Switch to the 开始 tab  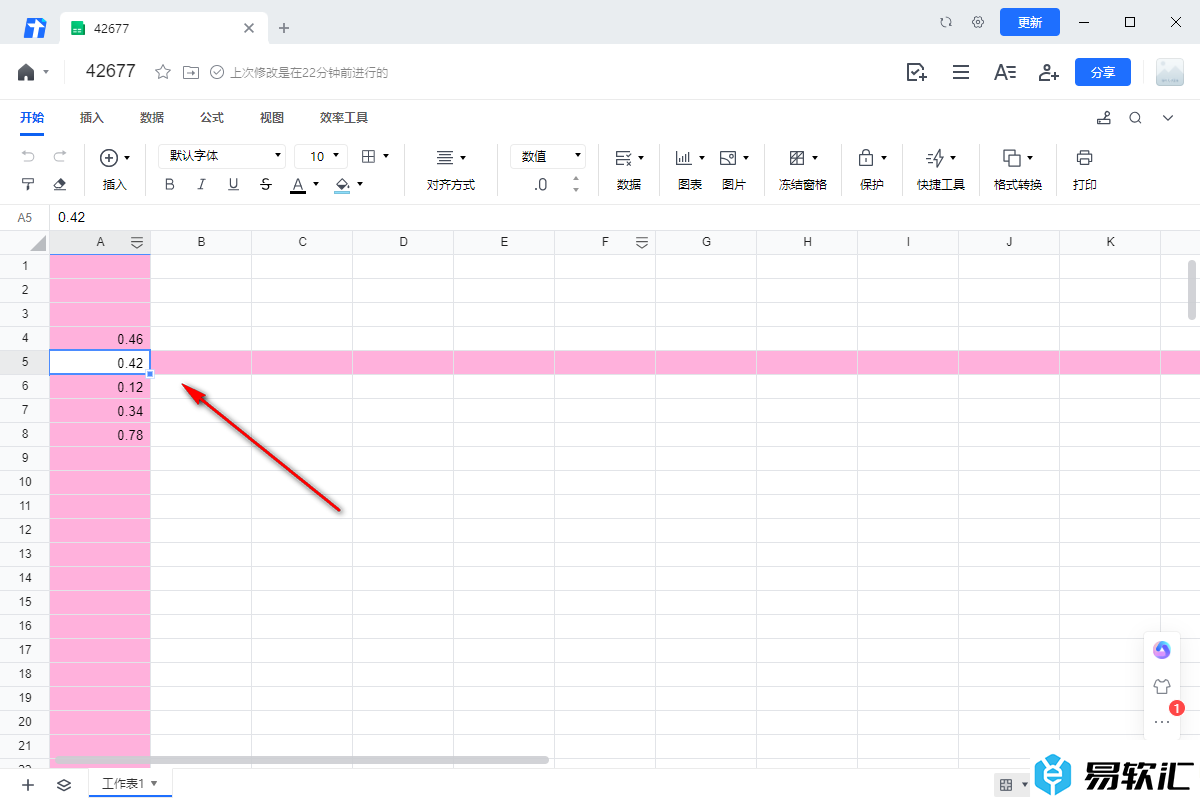(32, 117)
